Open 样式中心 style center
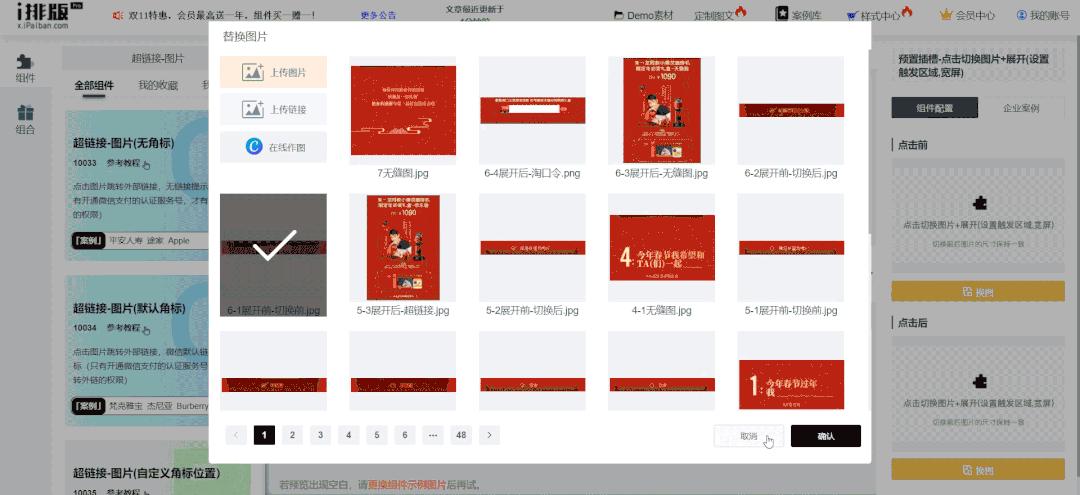This screenshot has width=1080, height=495. [879, 14]
